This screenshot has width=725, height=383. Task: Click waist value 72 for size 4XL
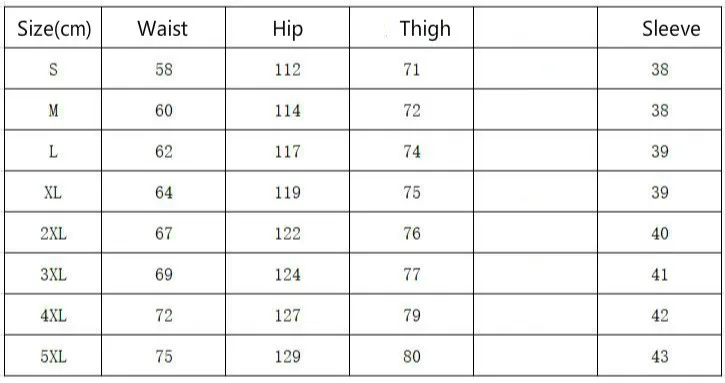coord(164,315)
